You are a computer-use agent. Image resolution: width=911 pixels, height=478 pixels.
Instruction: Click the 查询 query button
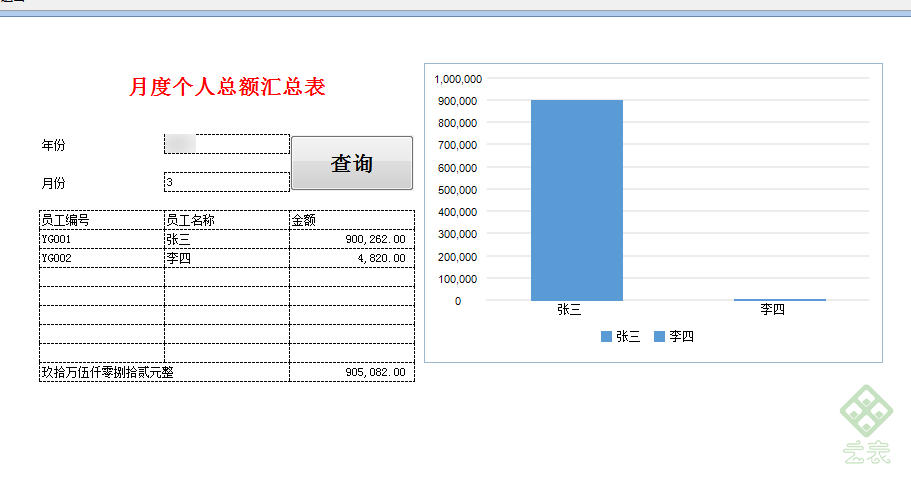pos(352,163)
